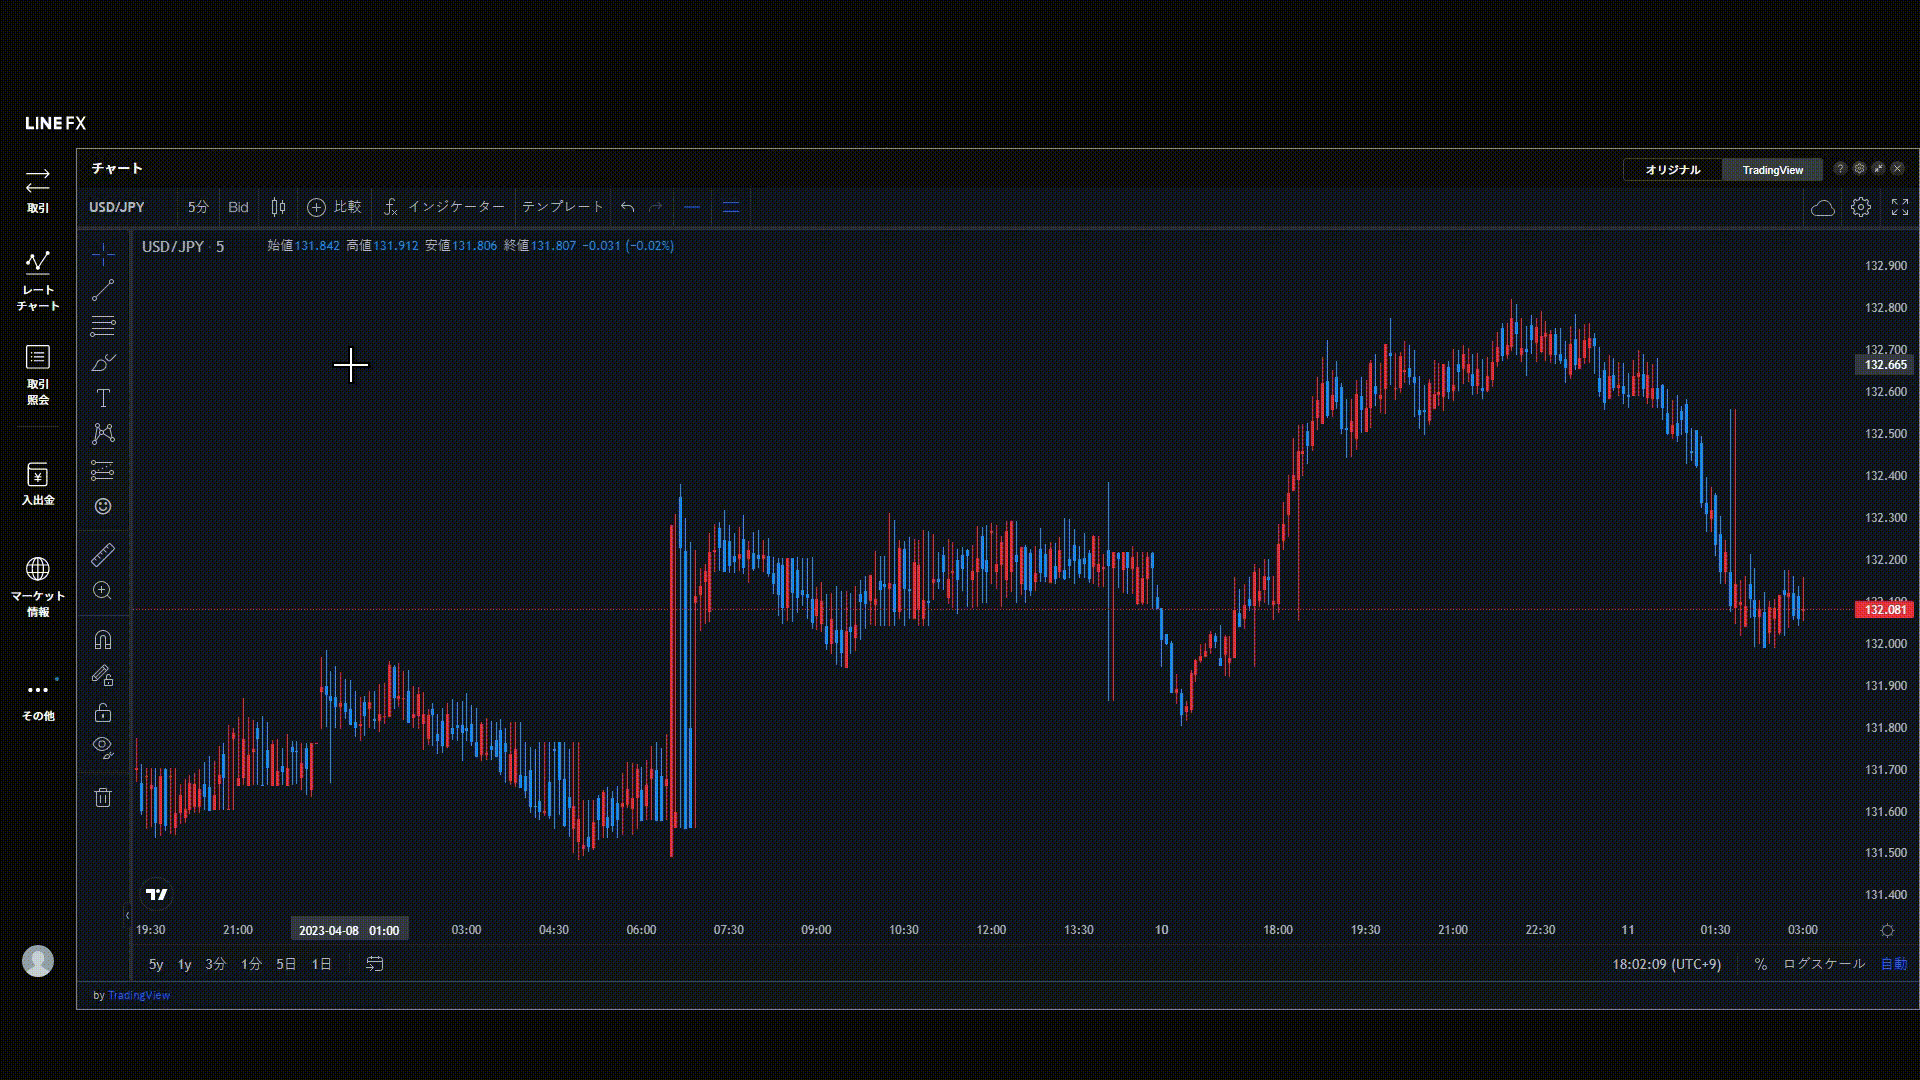Click the TradingView attribution link
Screen dimensions: 1920x1080
(x=138, y=995)
